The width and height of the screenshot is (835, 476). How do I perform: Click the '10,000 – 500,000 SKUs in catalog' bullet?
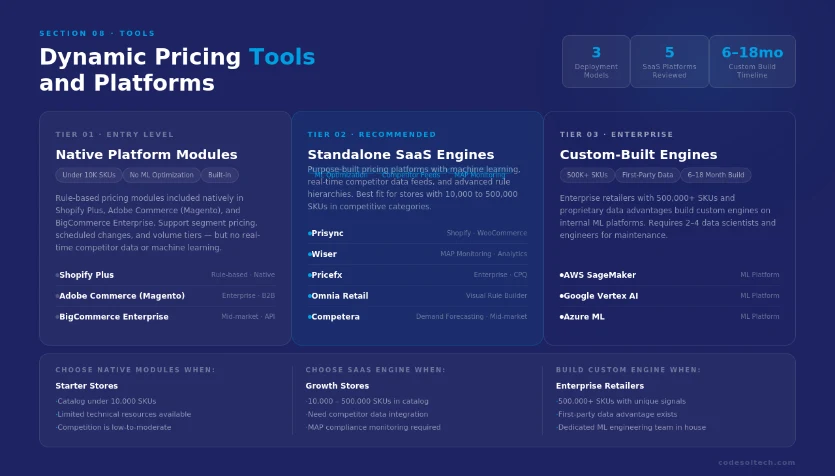pyautogui.click(x=367, y=401)
